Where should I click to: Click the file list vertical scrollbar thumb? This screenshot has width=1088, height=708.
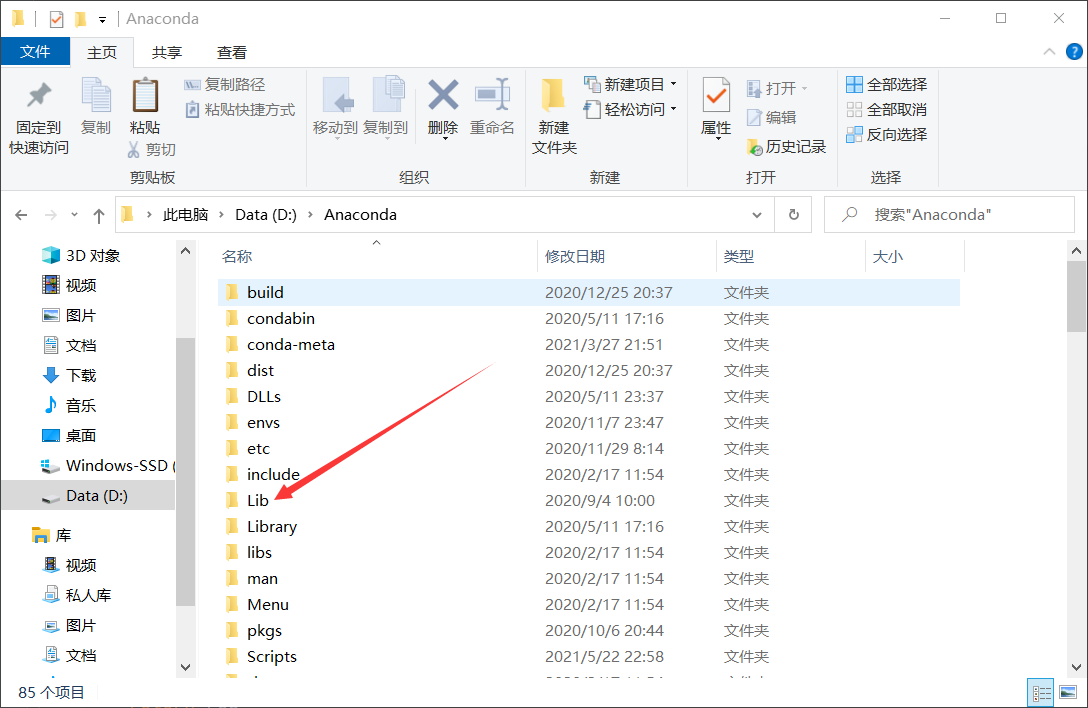click(x=1076, y=297)
